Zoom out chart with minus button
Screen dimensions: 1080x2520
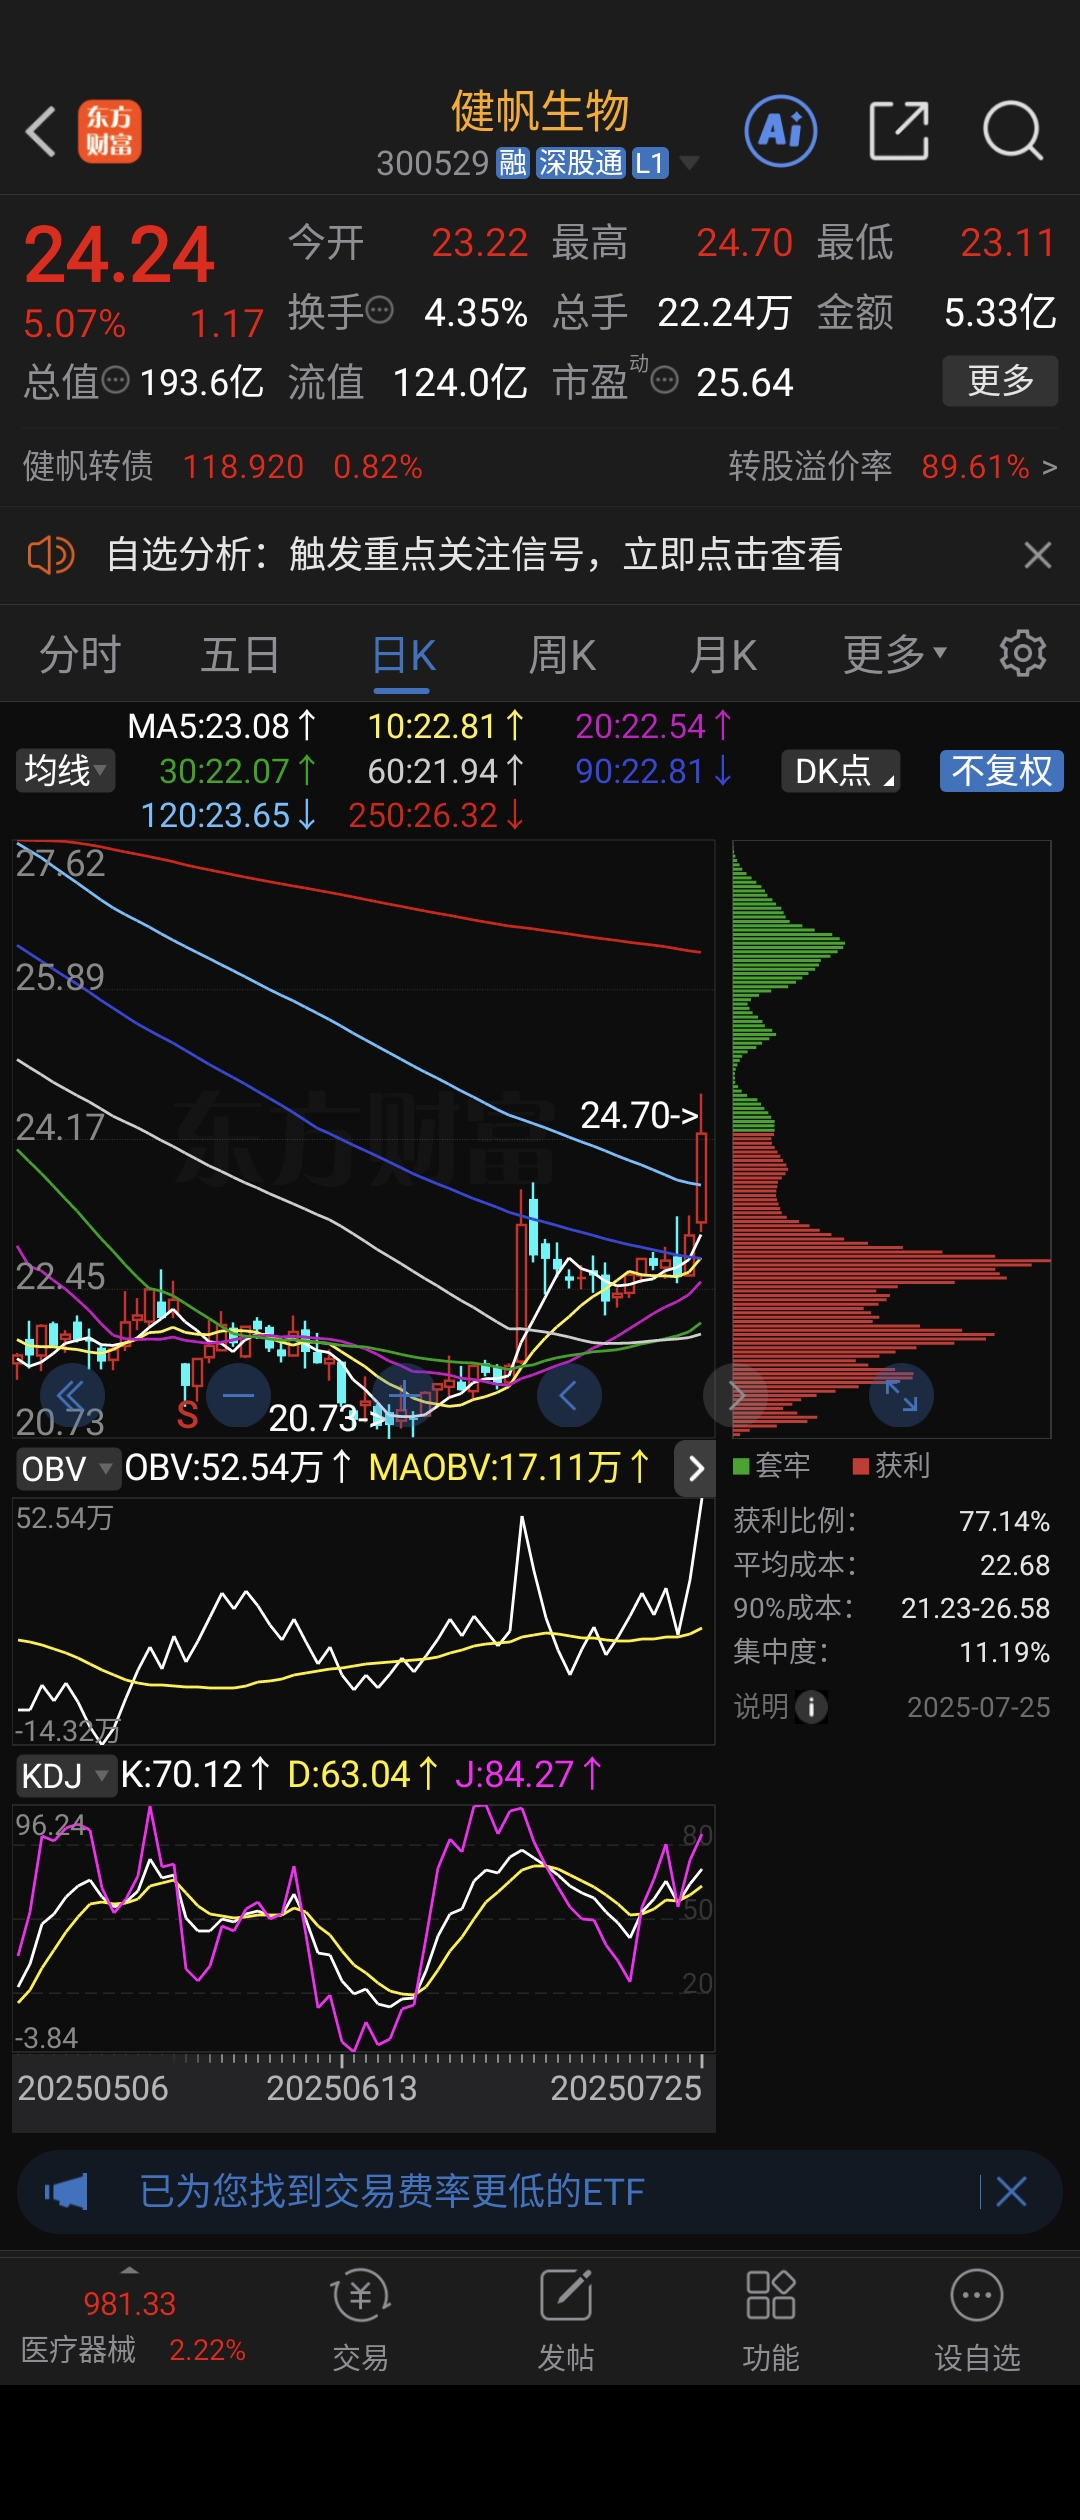(x=238, y=1394)
